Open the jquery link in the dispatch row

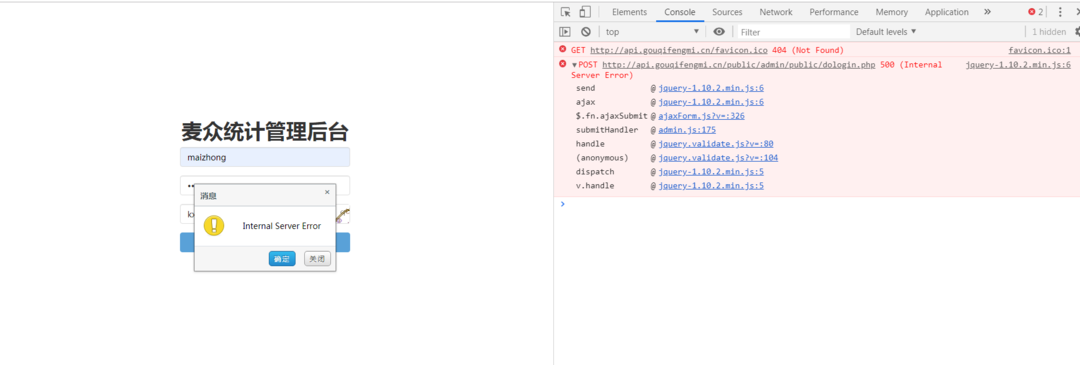coord(711,171)
